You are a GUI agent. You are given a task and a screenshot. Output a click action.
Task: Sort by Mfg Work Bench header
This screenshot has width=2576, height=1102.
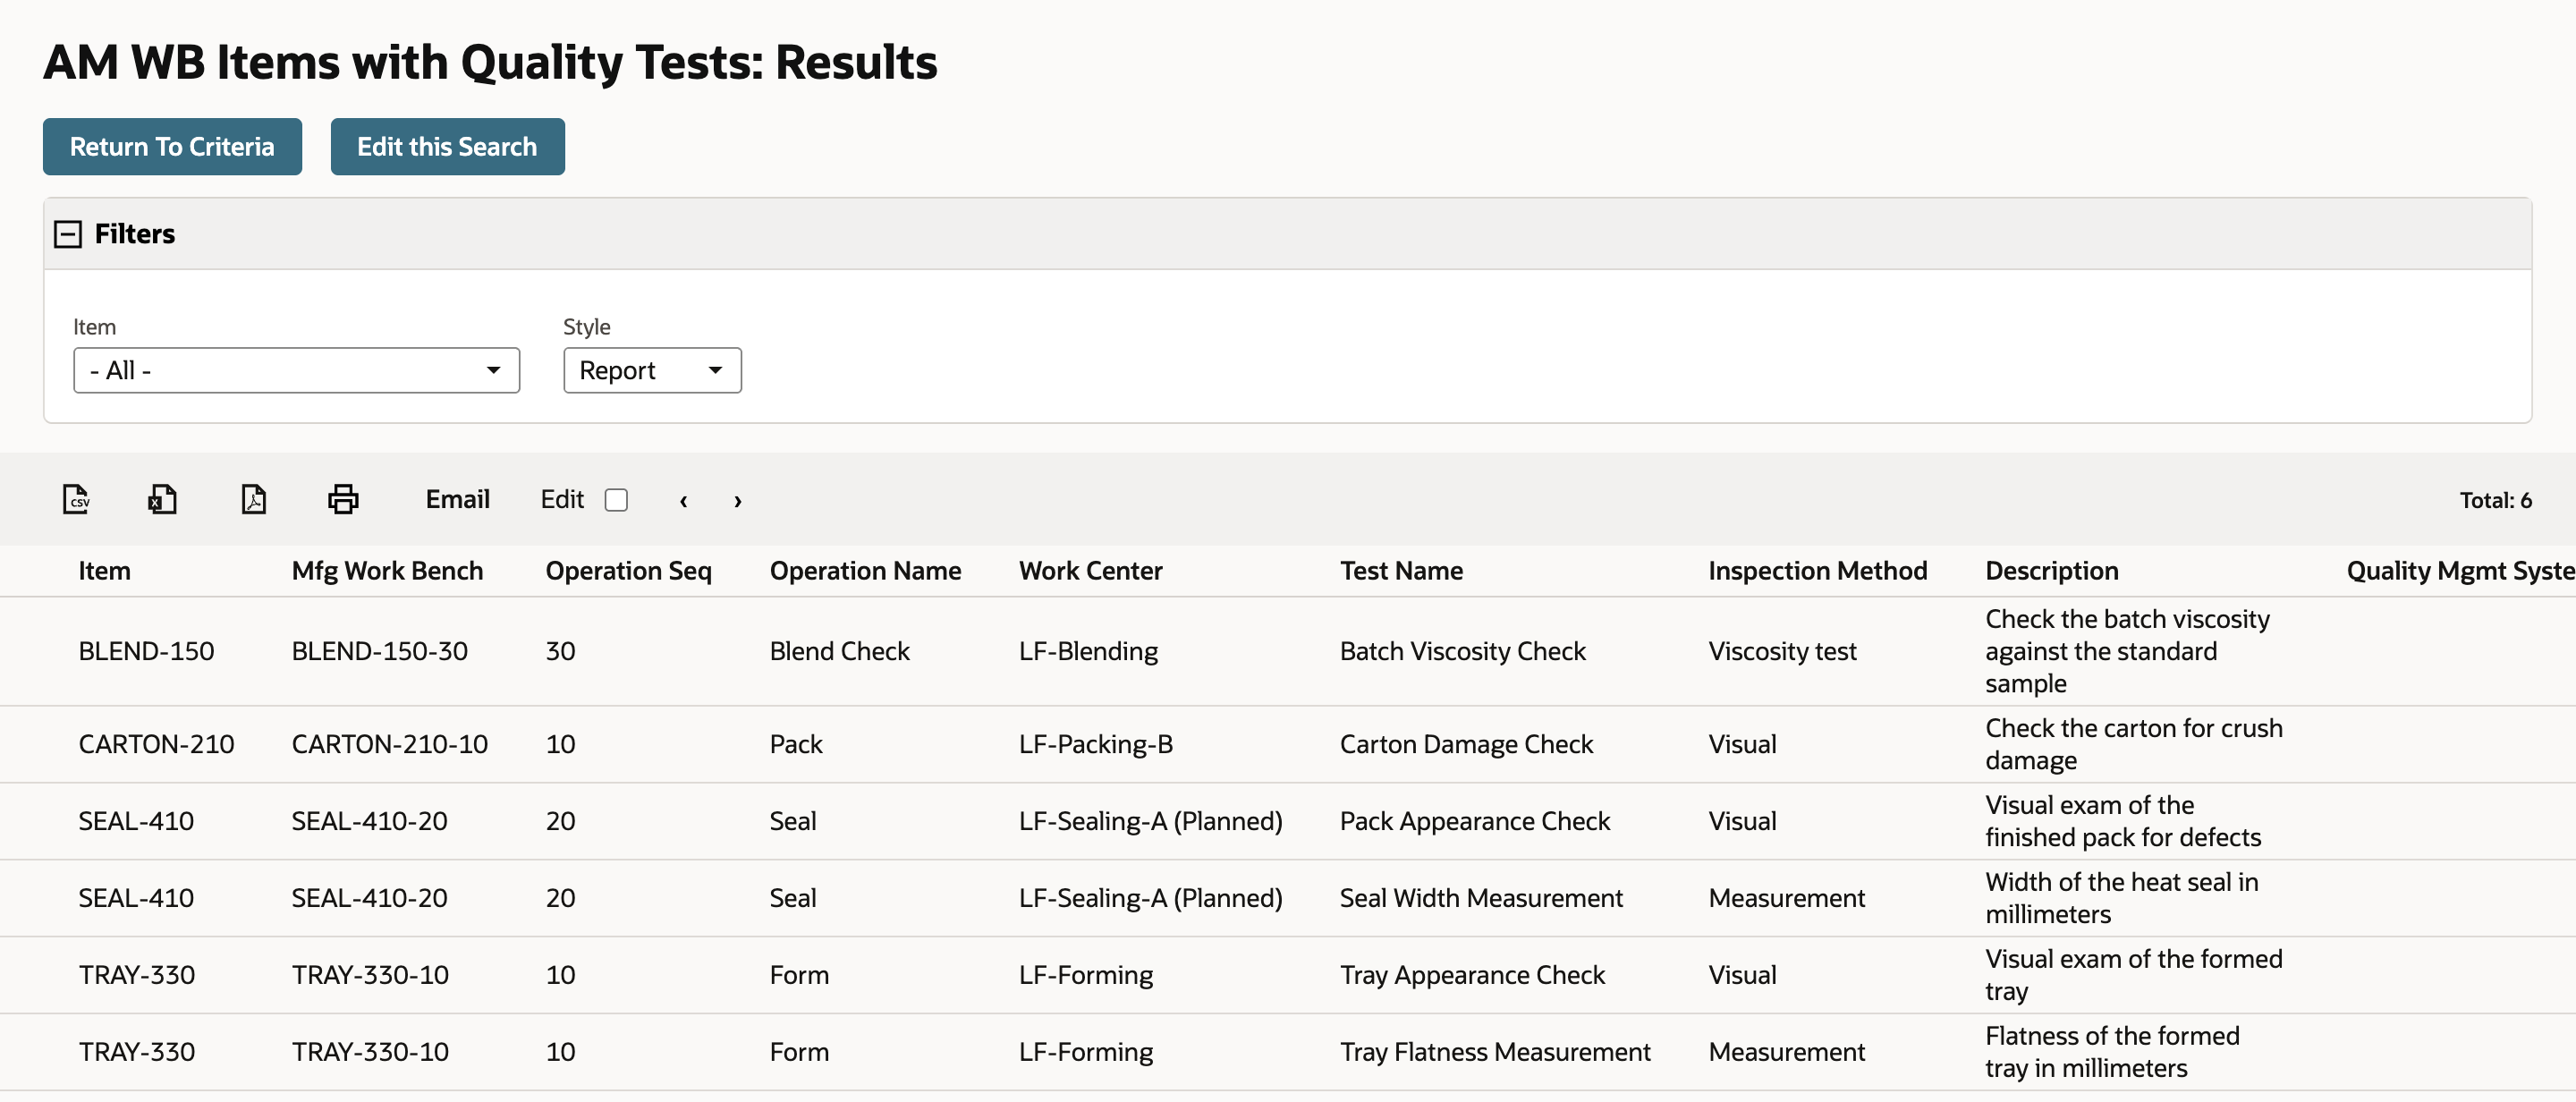pos(387,570)
